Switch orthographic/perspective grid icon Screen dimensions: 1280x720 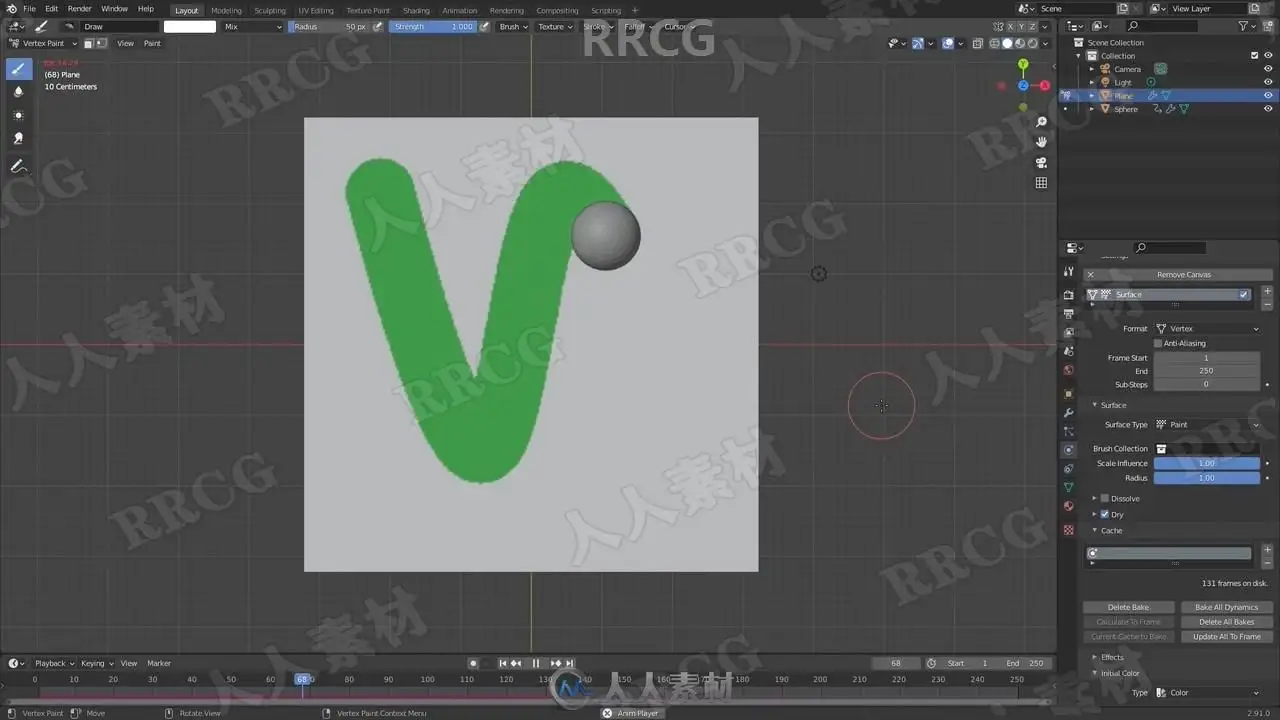pyautogui.click(x=1041, y=183)
